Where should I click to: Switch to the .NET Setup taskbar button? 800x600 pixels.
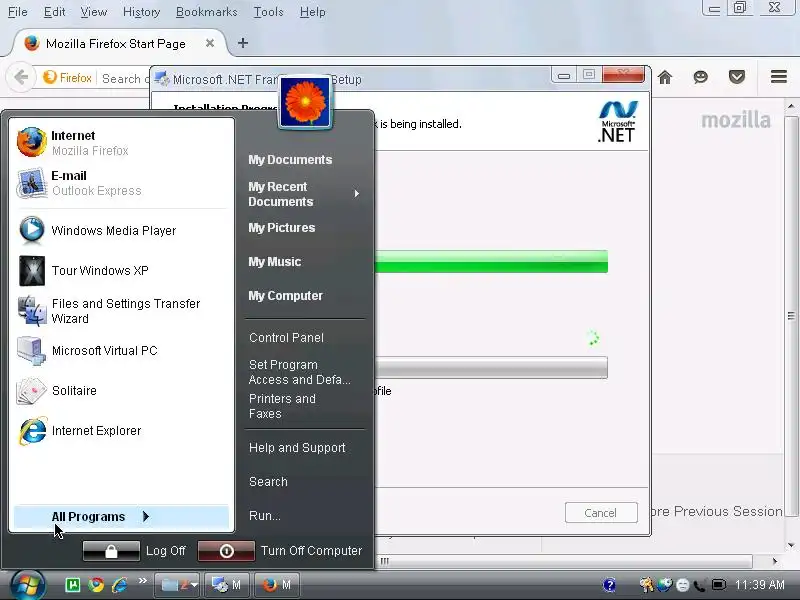[227, 585]
